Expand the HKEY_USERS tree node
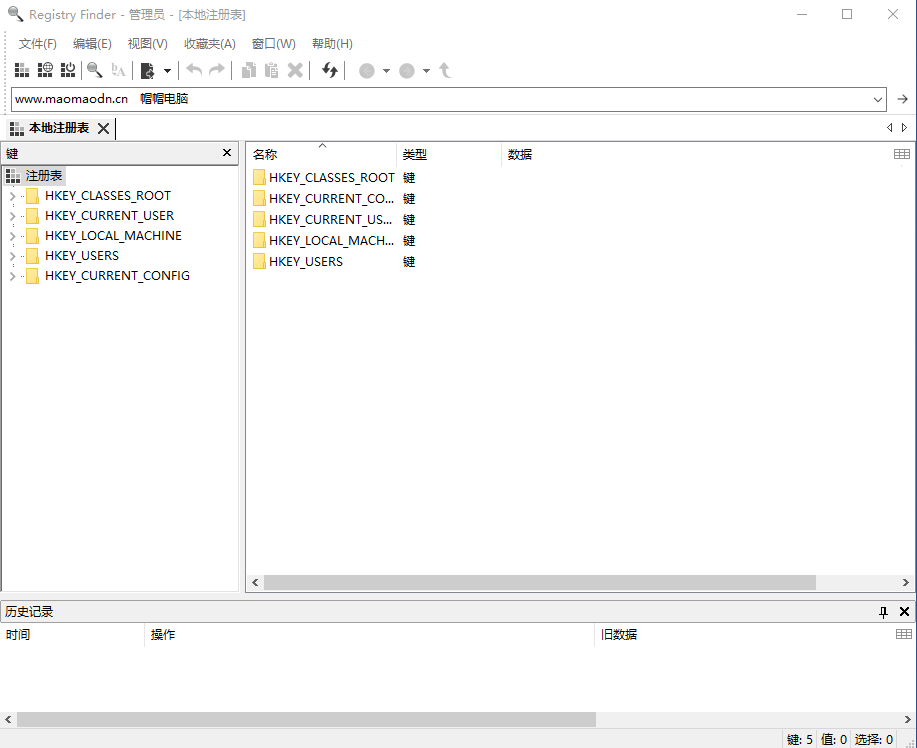The height and width of the screenshot is (748, 917). (12, 256)
